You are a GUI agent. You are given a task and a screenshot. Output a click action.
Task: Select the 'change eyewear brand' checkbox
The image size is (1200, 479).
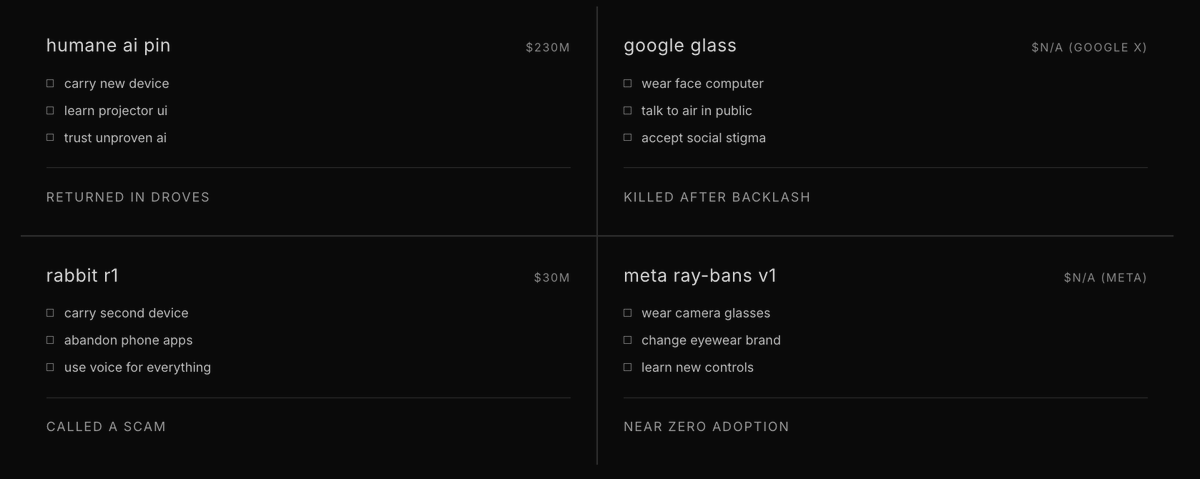click(x=628, y=341)
